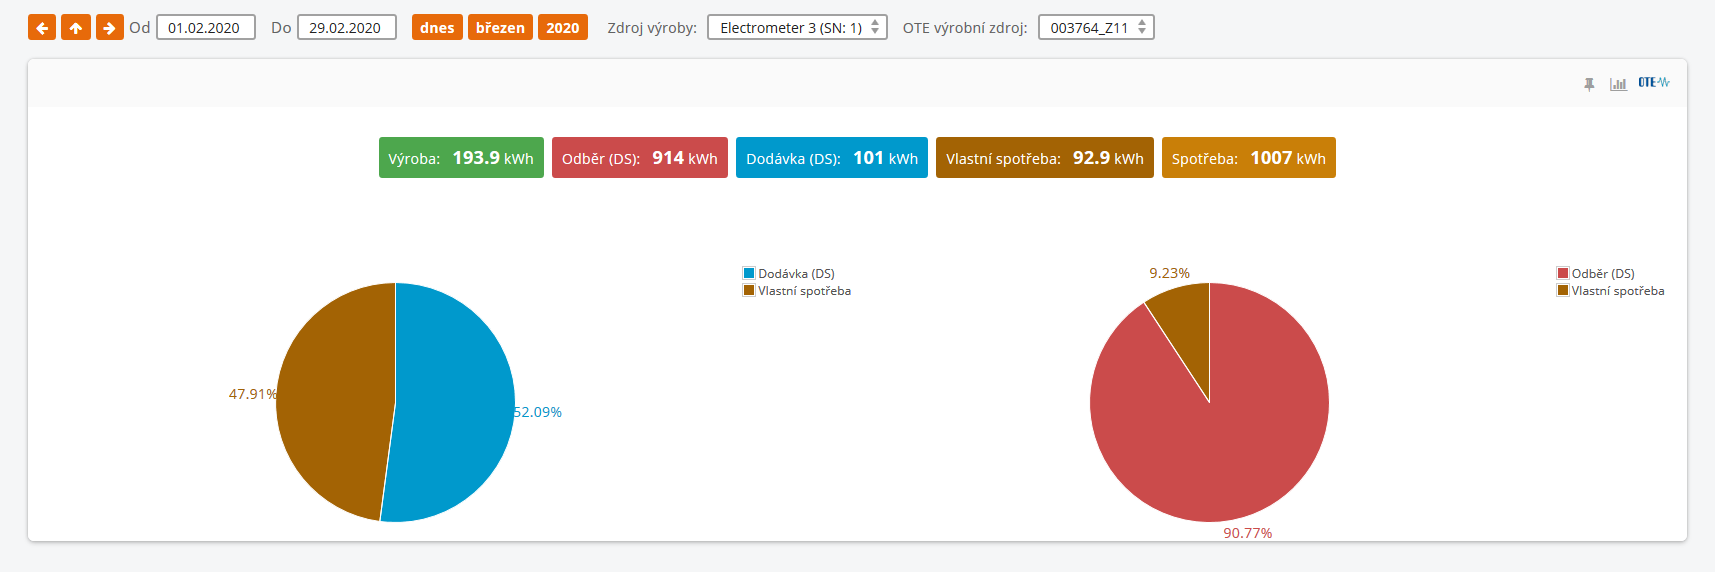Open the OTE logo icon
The width and height of the screenshot is (1715, 572).
click(1654, 83)
